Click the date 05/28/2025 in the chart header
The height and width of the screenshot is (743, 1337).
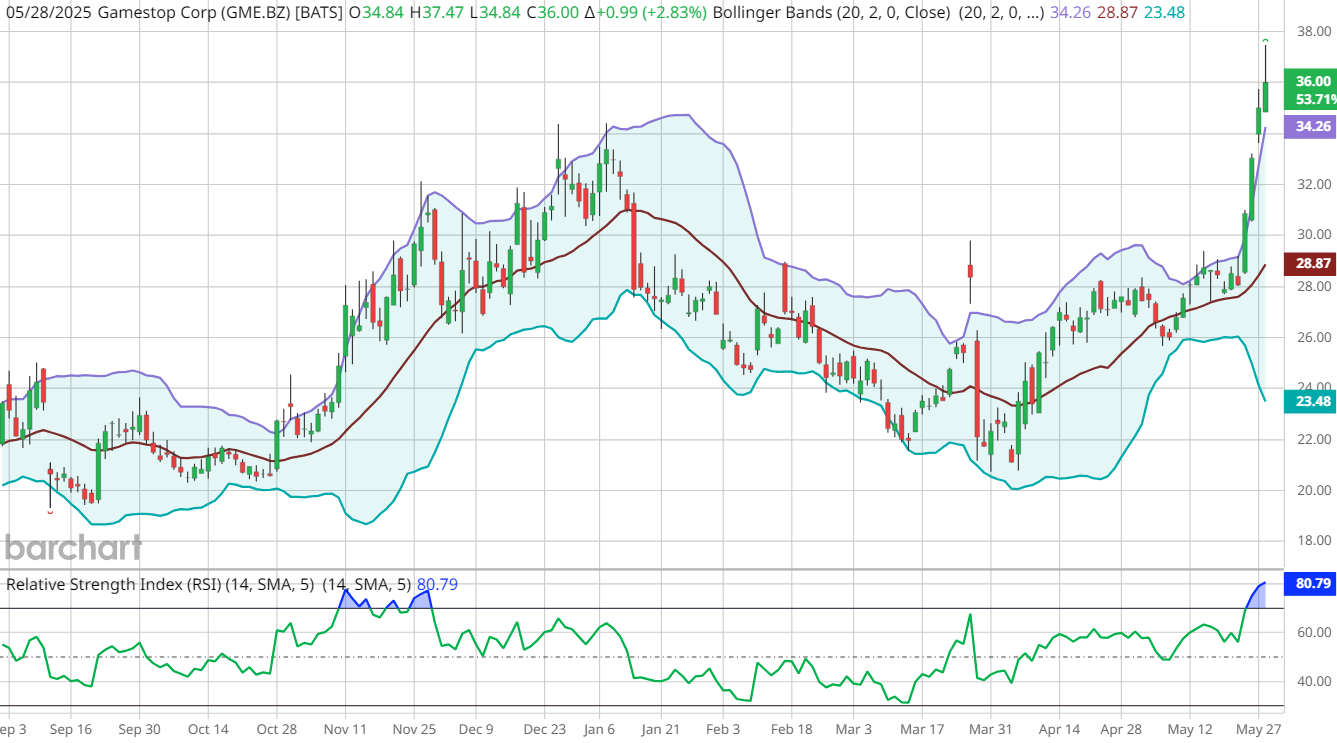click(48, 13)
